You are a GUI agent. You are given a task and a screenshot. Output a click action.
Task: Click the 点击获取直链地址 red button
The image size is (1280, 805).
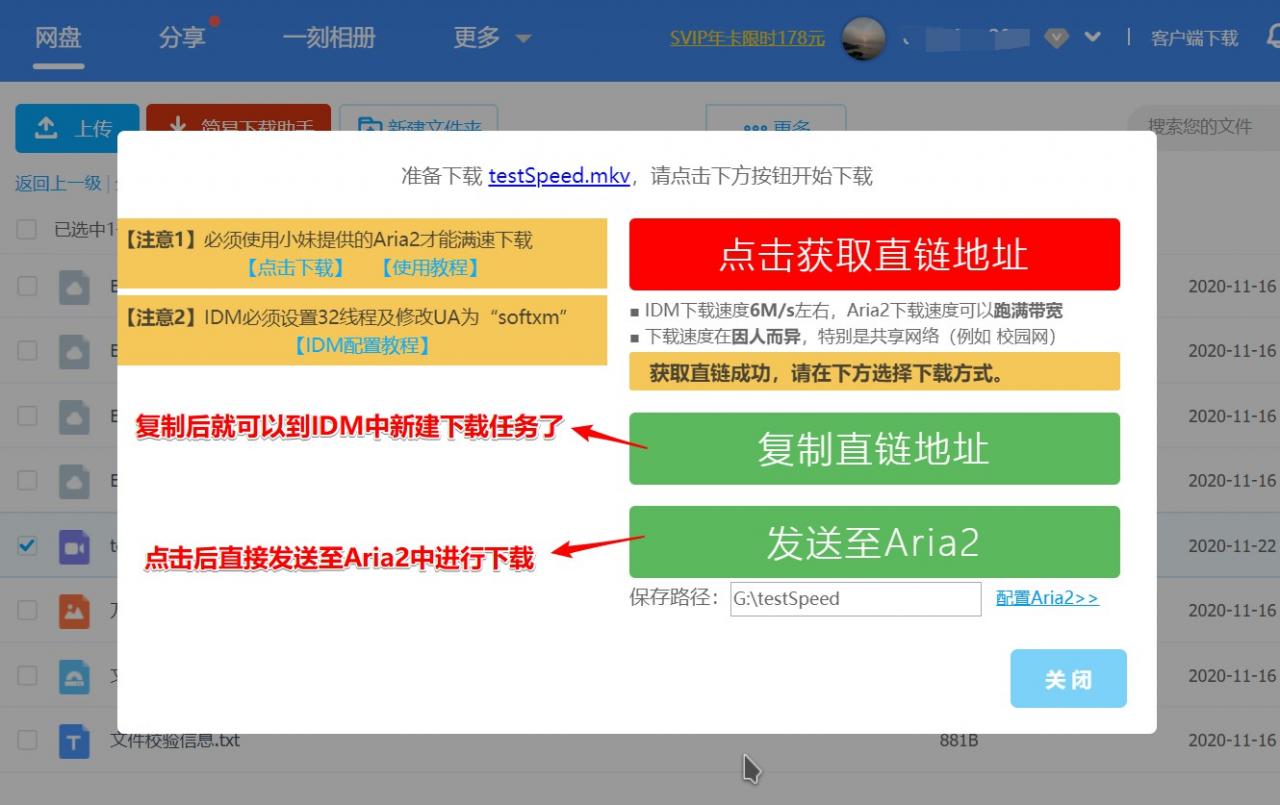[873, 254]
